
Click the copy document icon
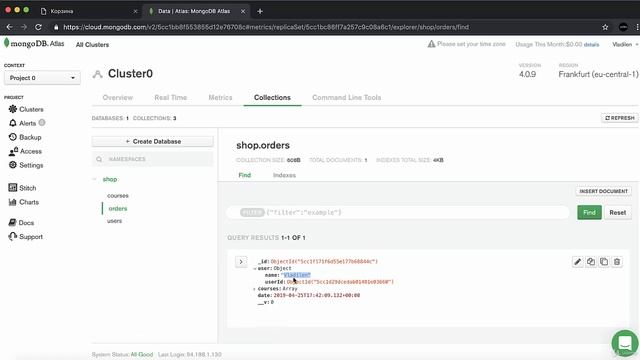tap(591, 262)
